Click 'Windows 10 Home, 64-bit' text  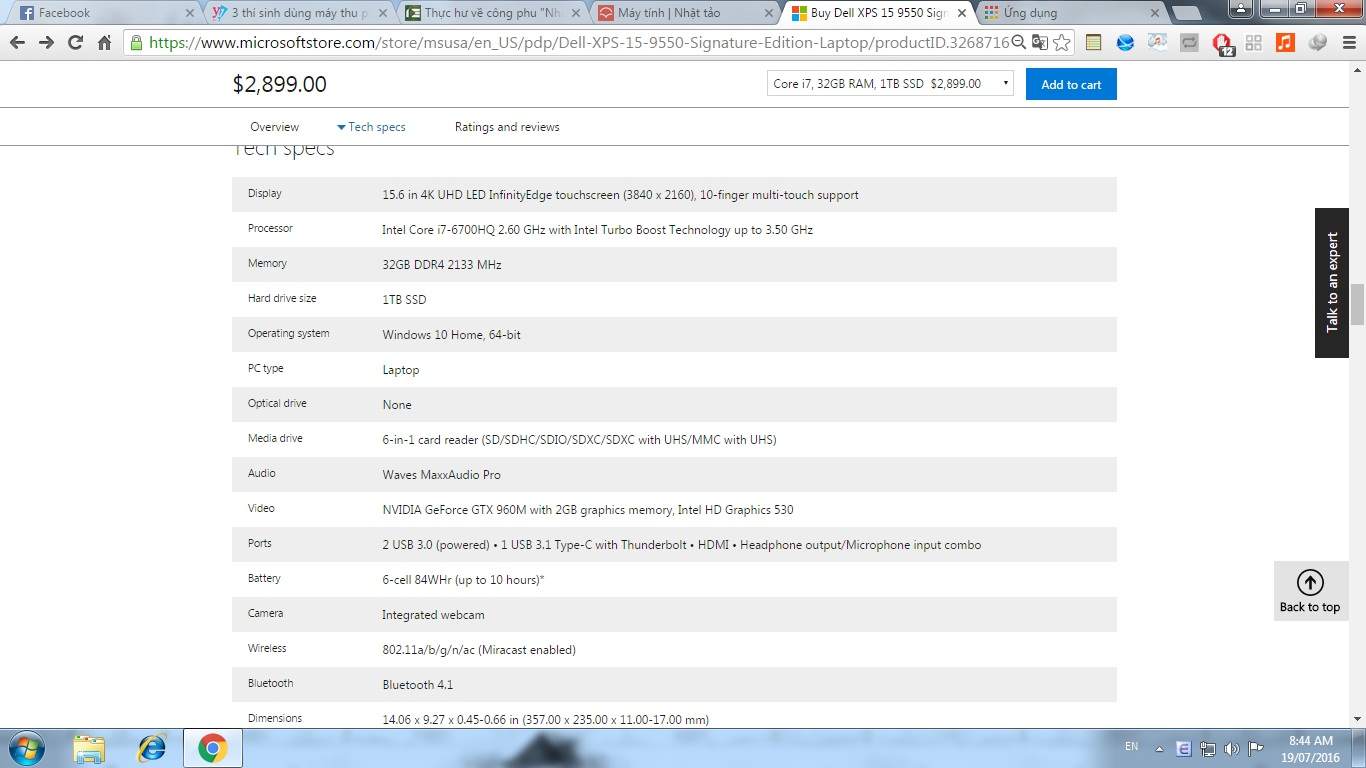coord(451,335)
